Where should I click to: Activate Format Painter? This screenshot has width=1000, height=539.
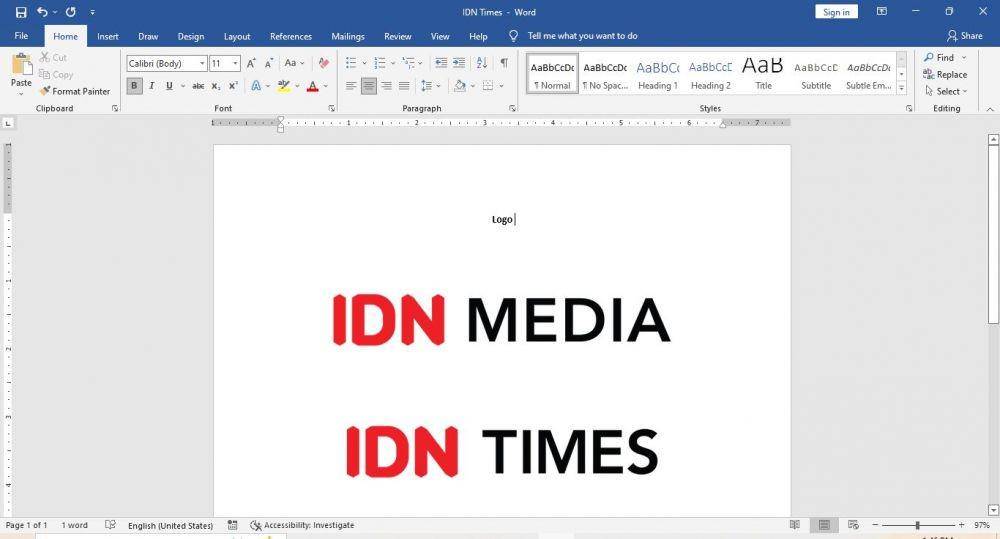75,91
